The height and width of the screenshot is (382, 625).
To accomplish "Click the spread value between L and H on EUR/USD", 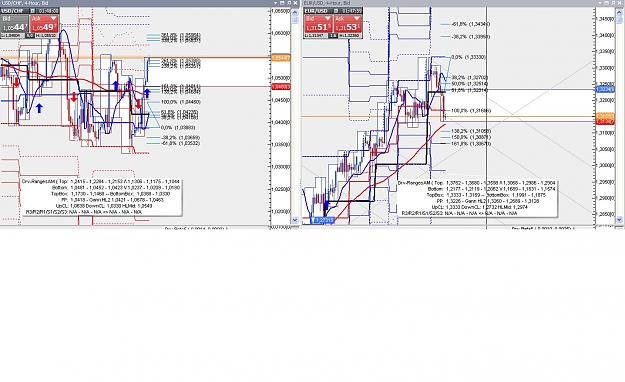I will [333, 35].
